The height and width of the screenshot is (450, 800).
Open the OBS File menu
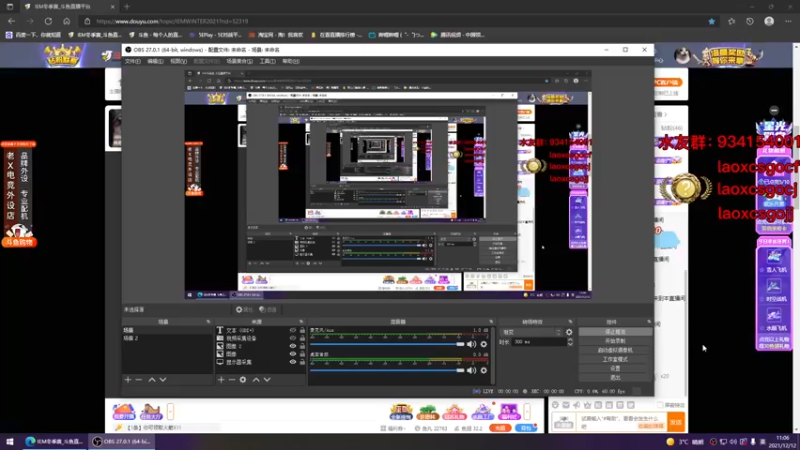point(133,61)
